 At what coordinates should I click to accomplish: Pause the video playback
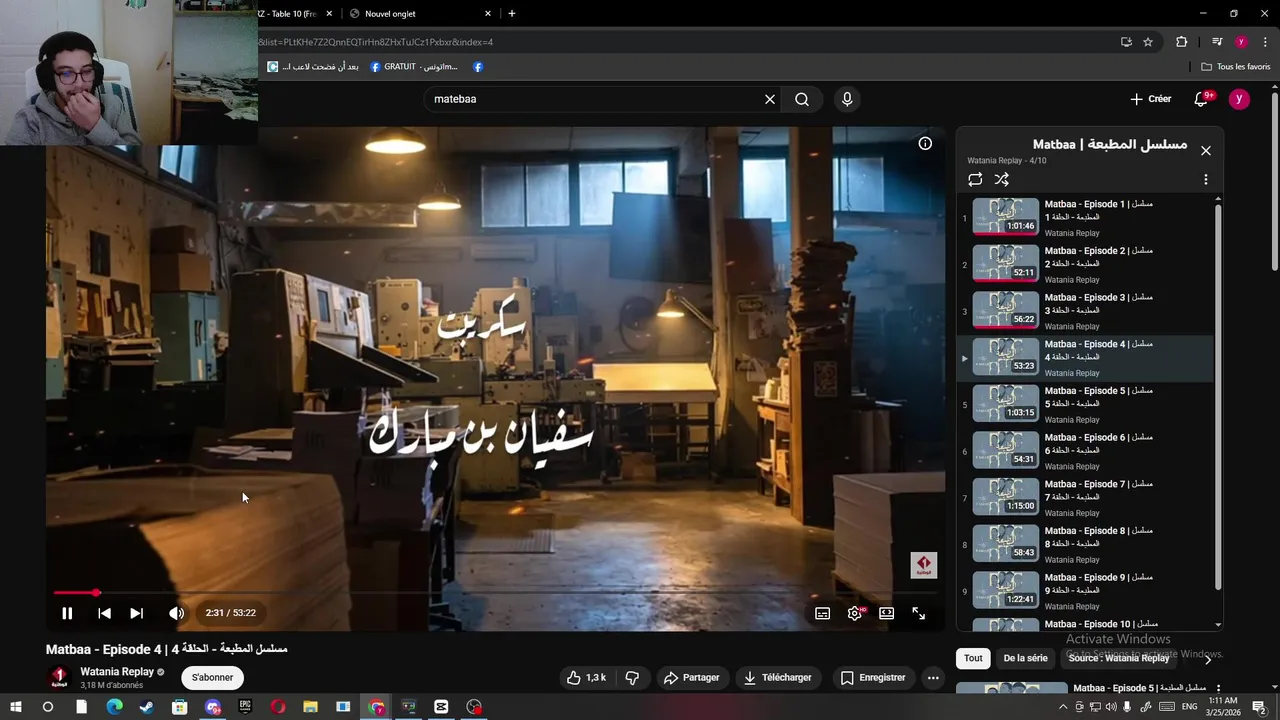(x=67, y=613)
